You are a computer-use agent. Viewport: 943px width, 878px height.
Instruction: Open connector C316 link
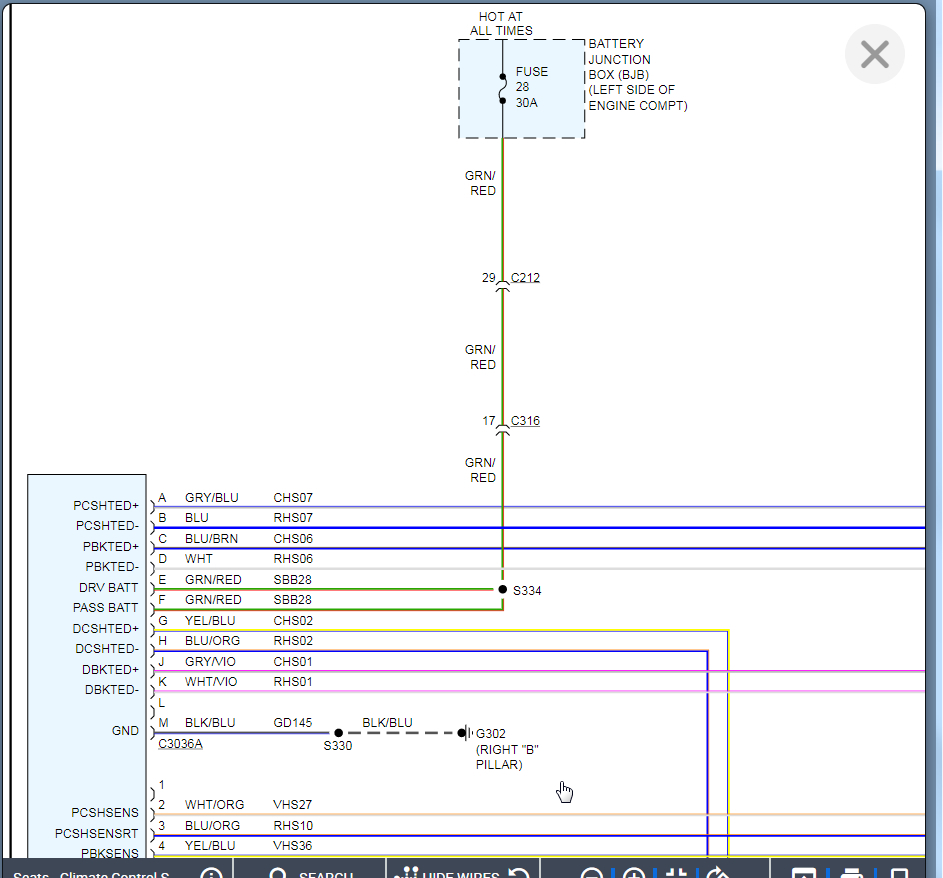[x=525, y=421]
